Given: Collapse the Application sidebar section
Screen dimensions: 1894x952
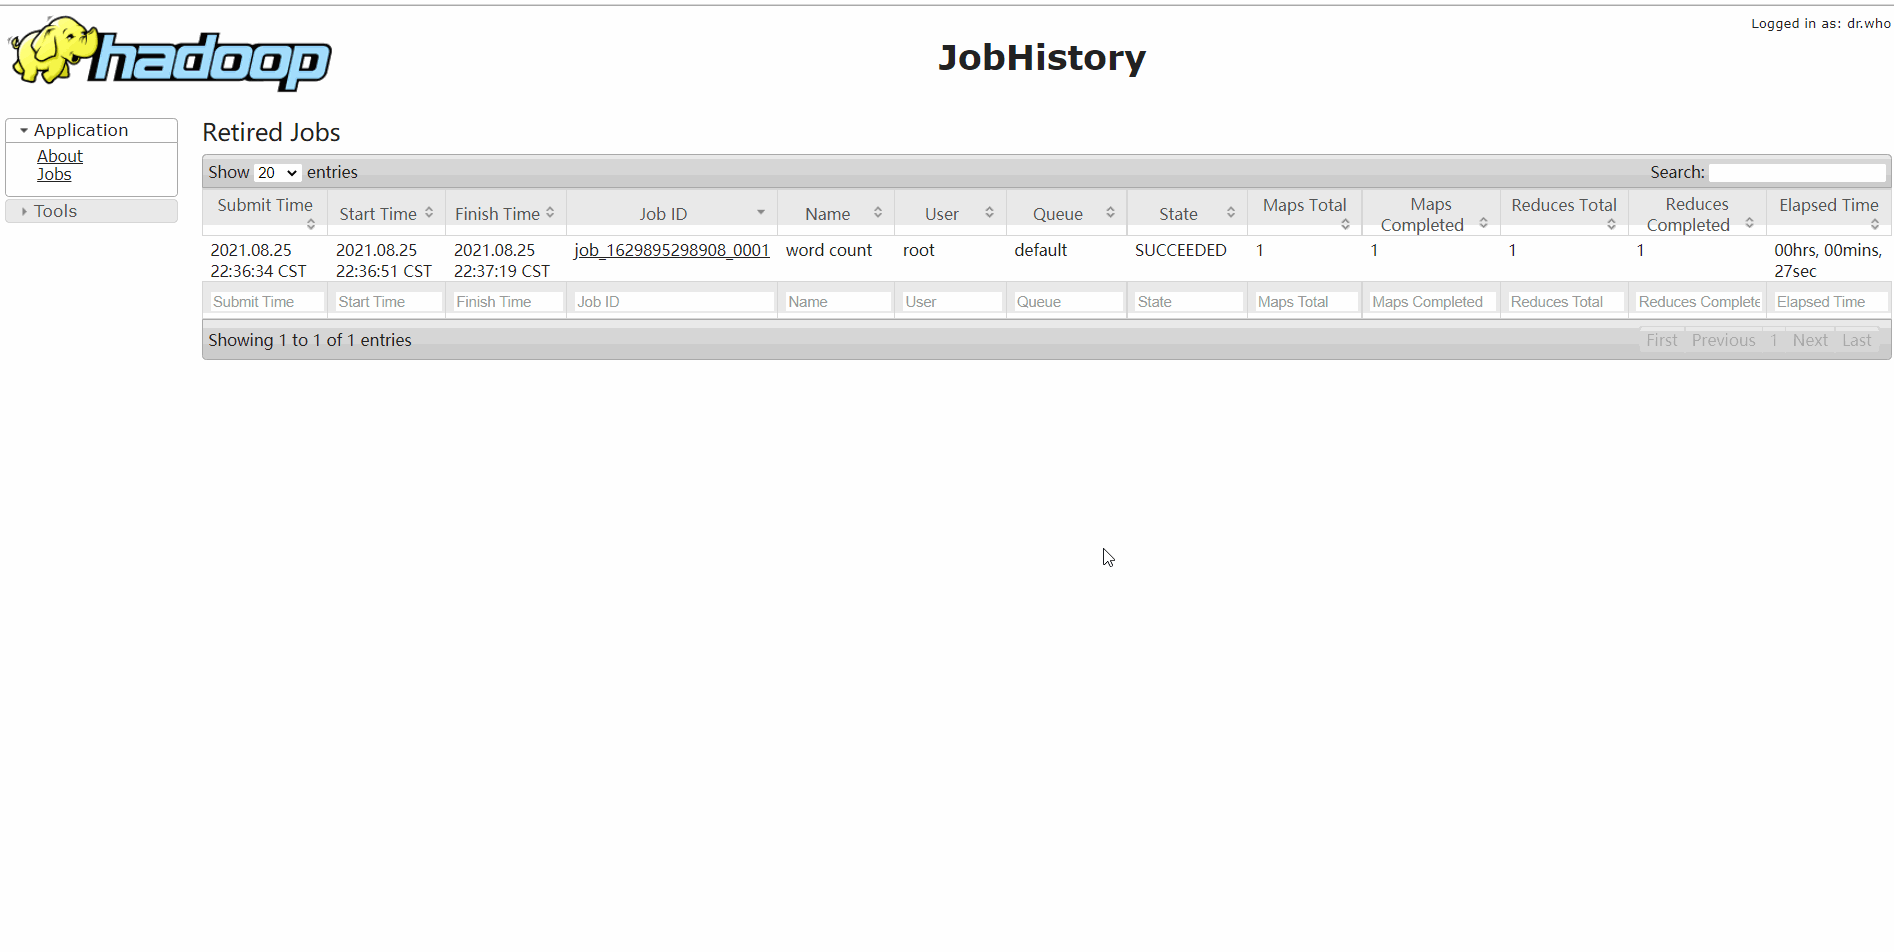Looking at the screenshot, I should 91,130.
